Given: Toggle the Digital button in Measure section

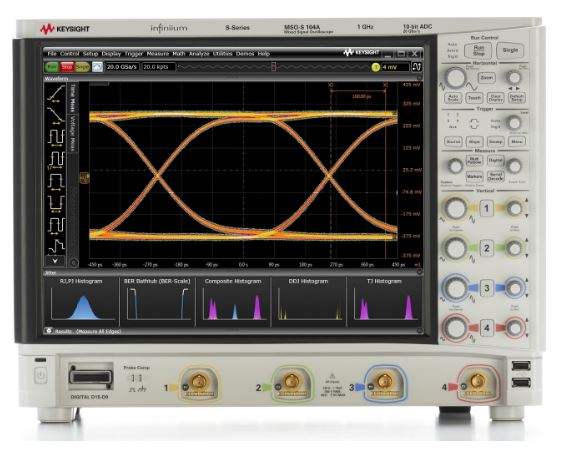Looking at the screenshot, I should (495, 160).
